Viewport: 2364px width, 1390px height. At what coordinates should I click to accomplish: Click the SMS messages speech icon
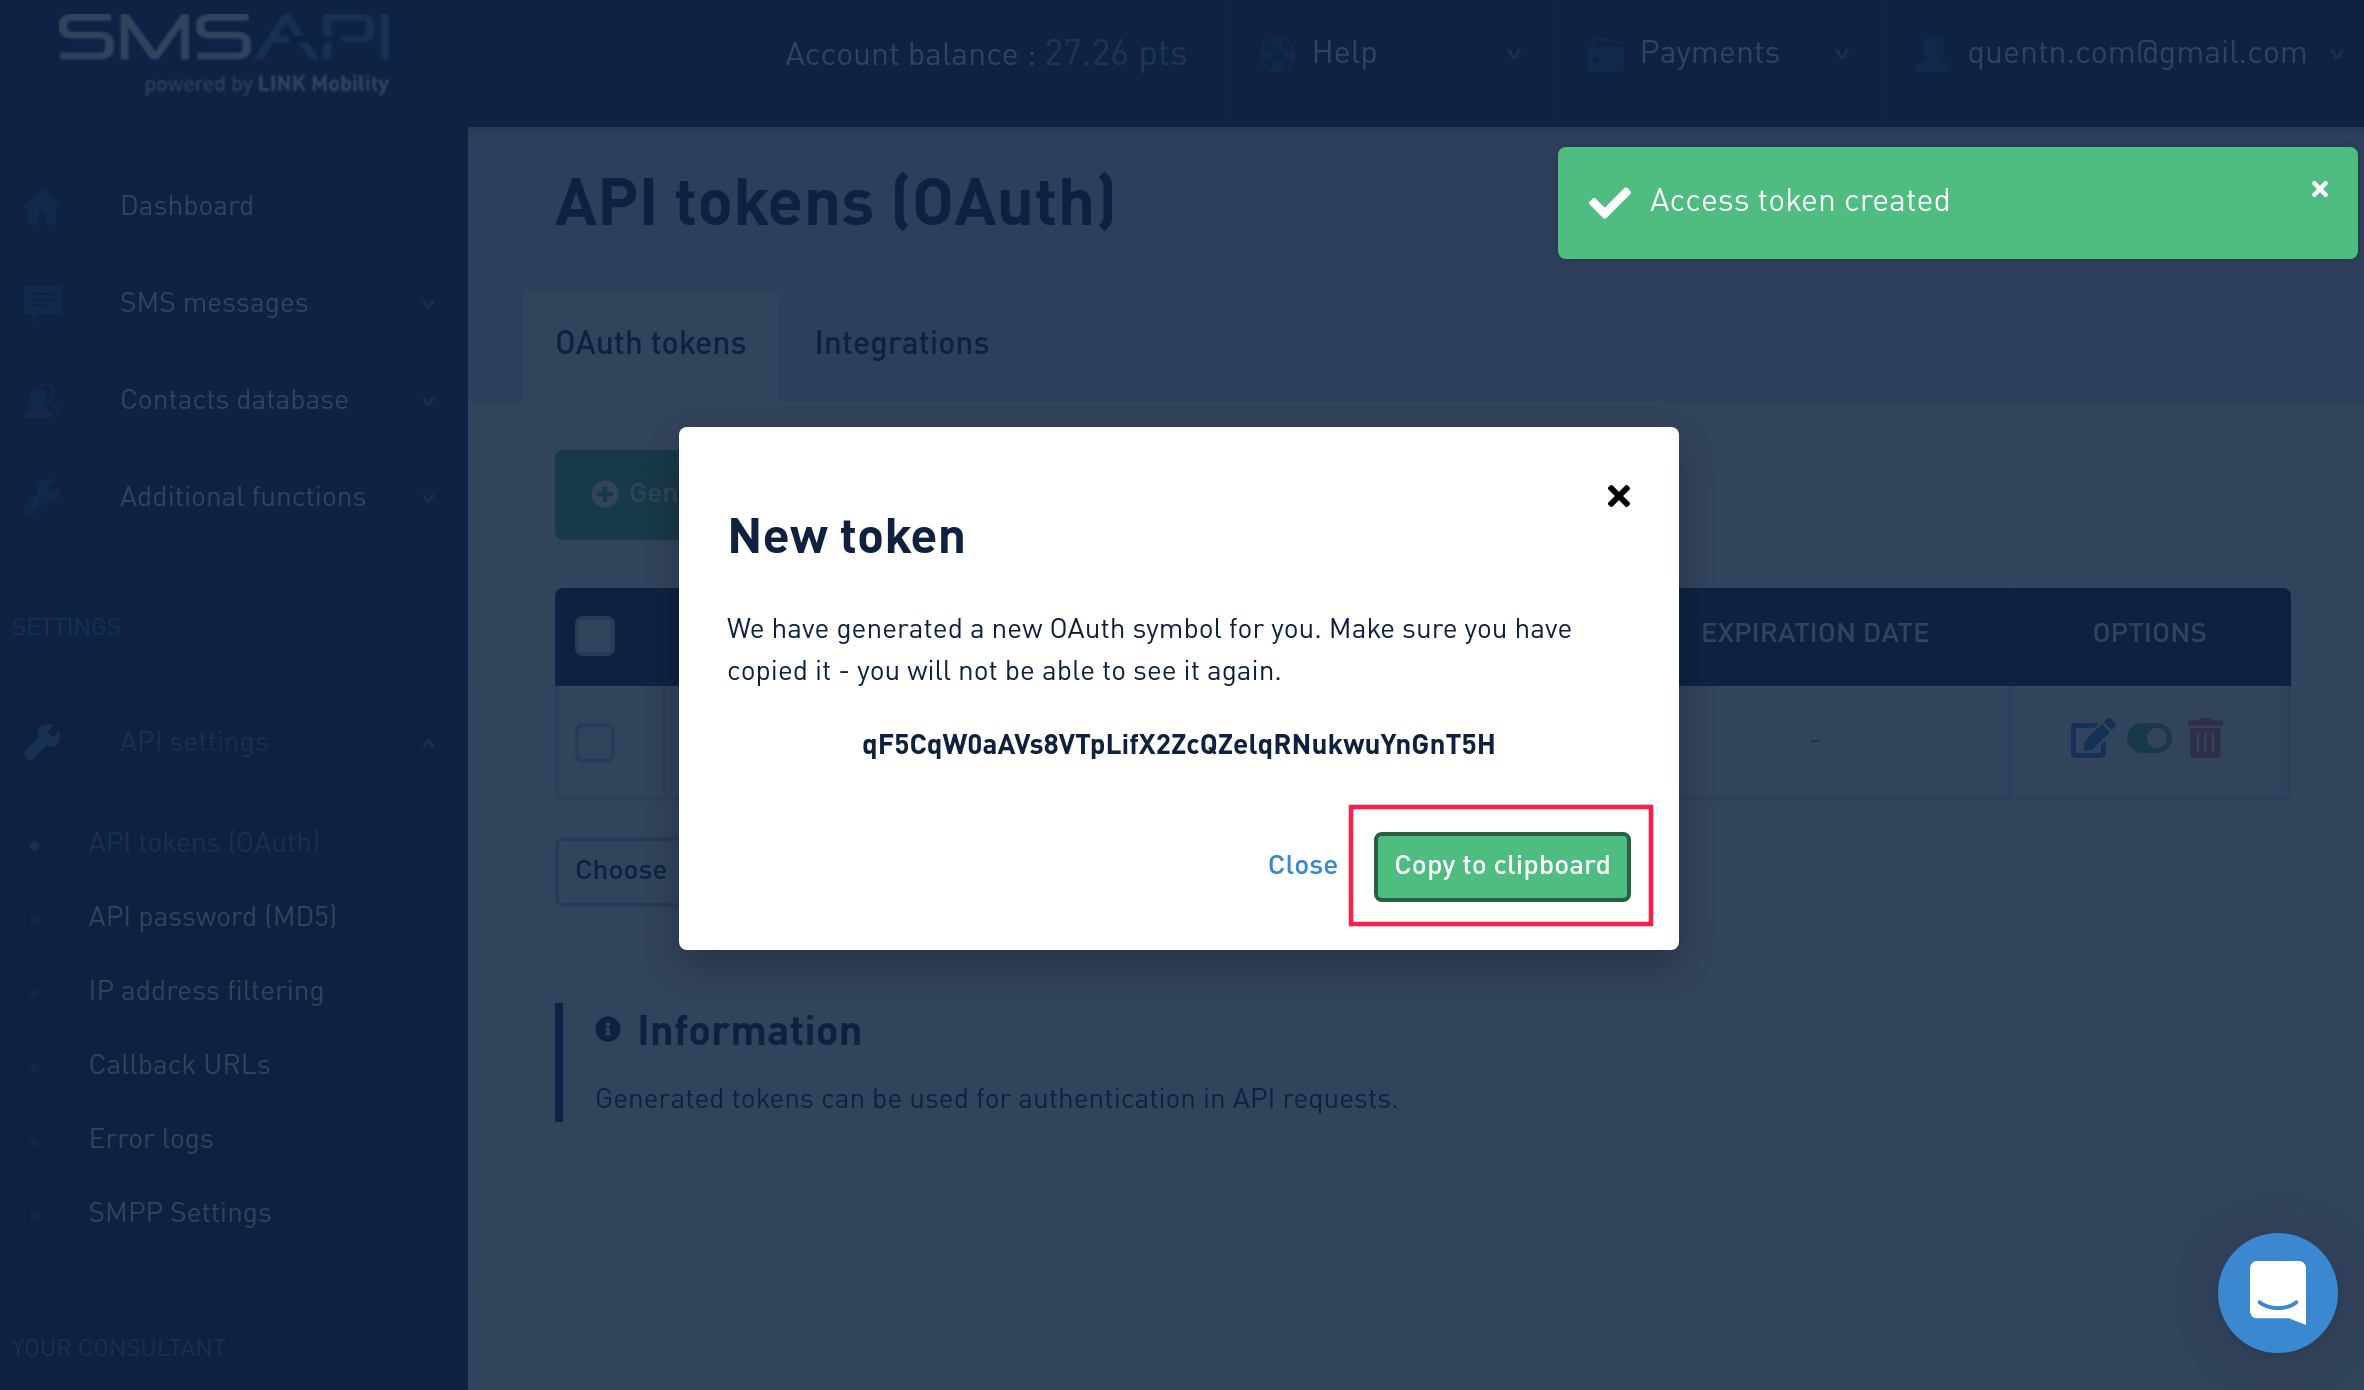click(x=43, y=302)
